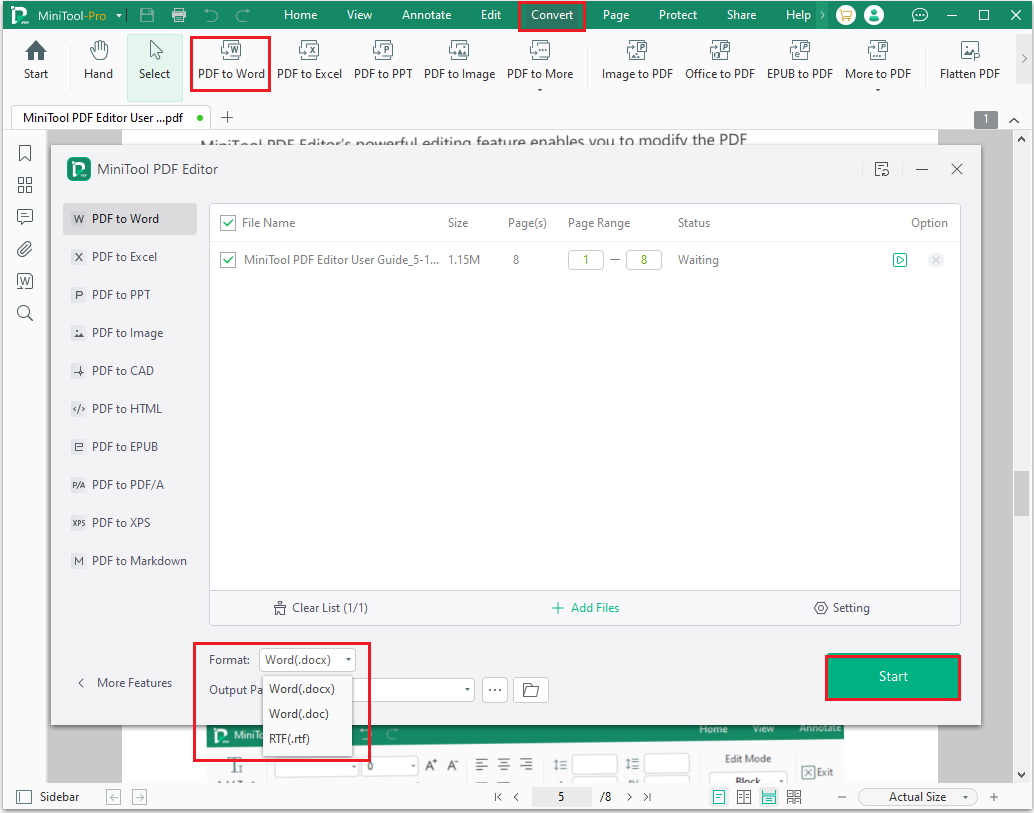
Task: Remove listed file with the X icon
Action: pos(935,260)
